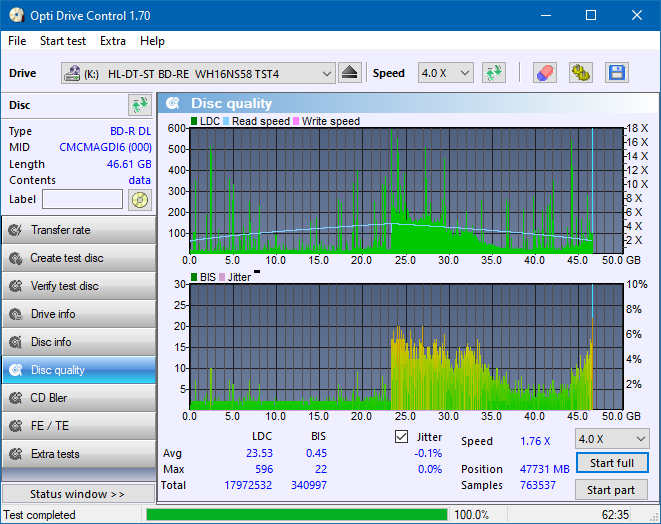
Task: Click the Test completed status text
Action: 40,515
